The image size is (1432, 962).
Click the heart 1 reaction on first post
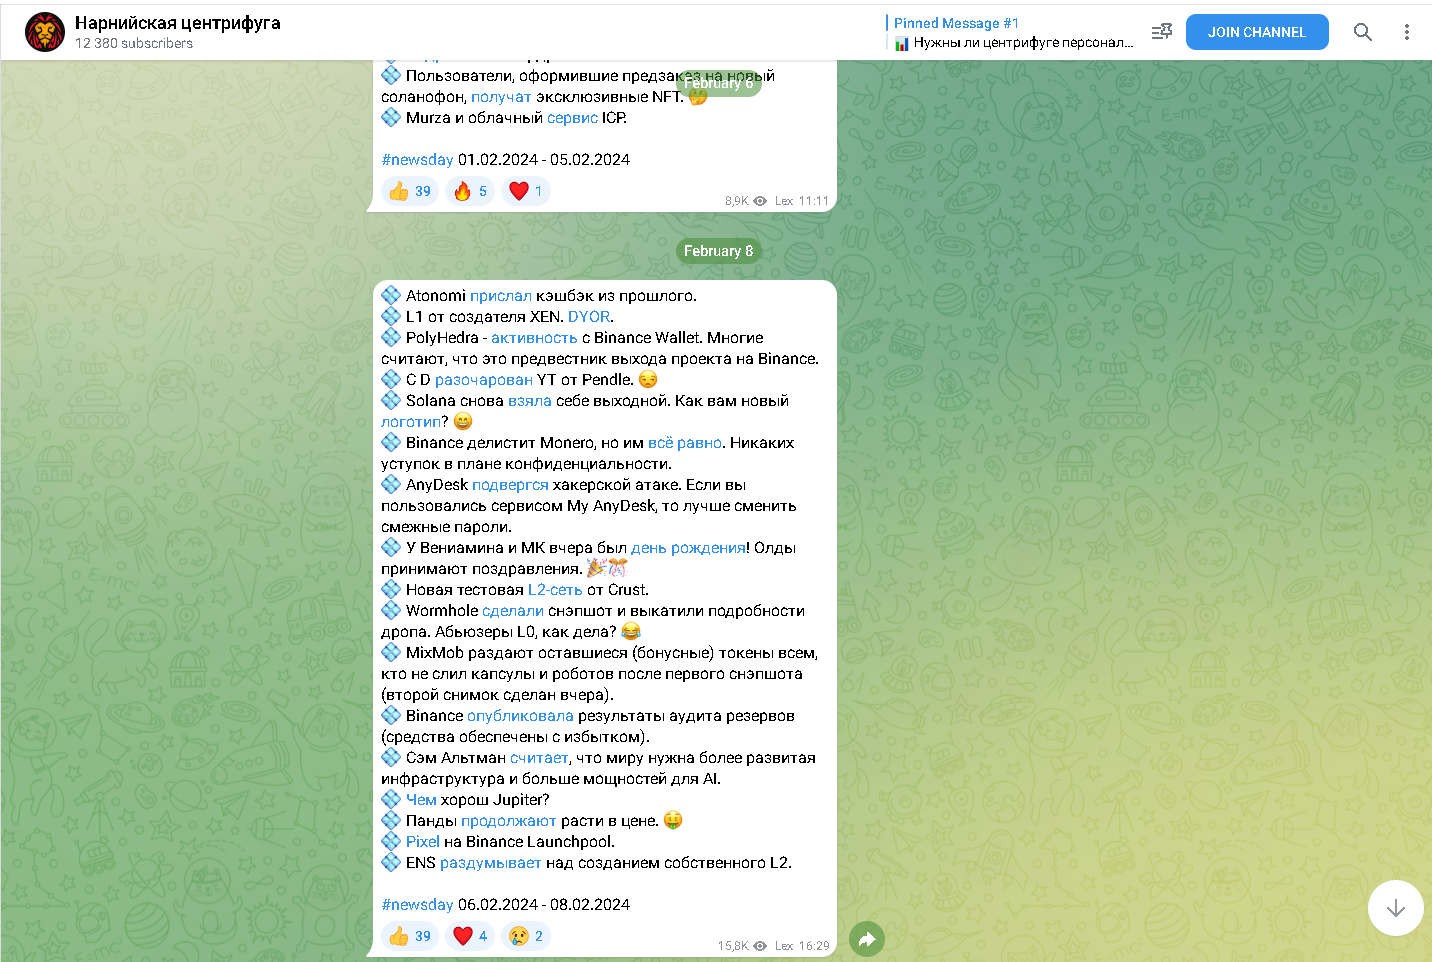click(x=526, y=191)
